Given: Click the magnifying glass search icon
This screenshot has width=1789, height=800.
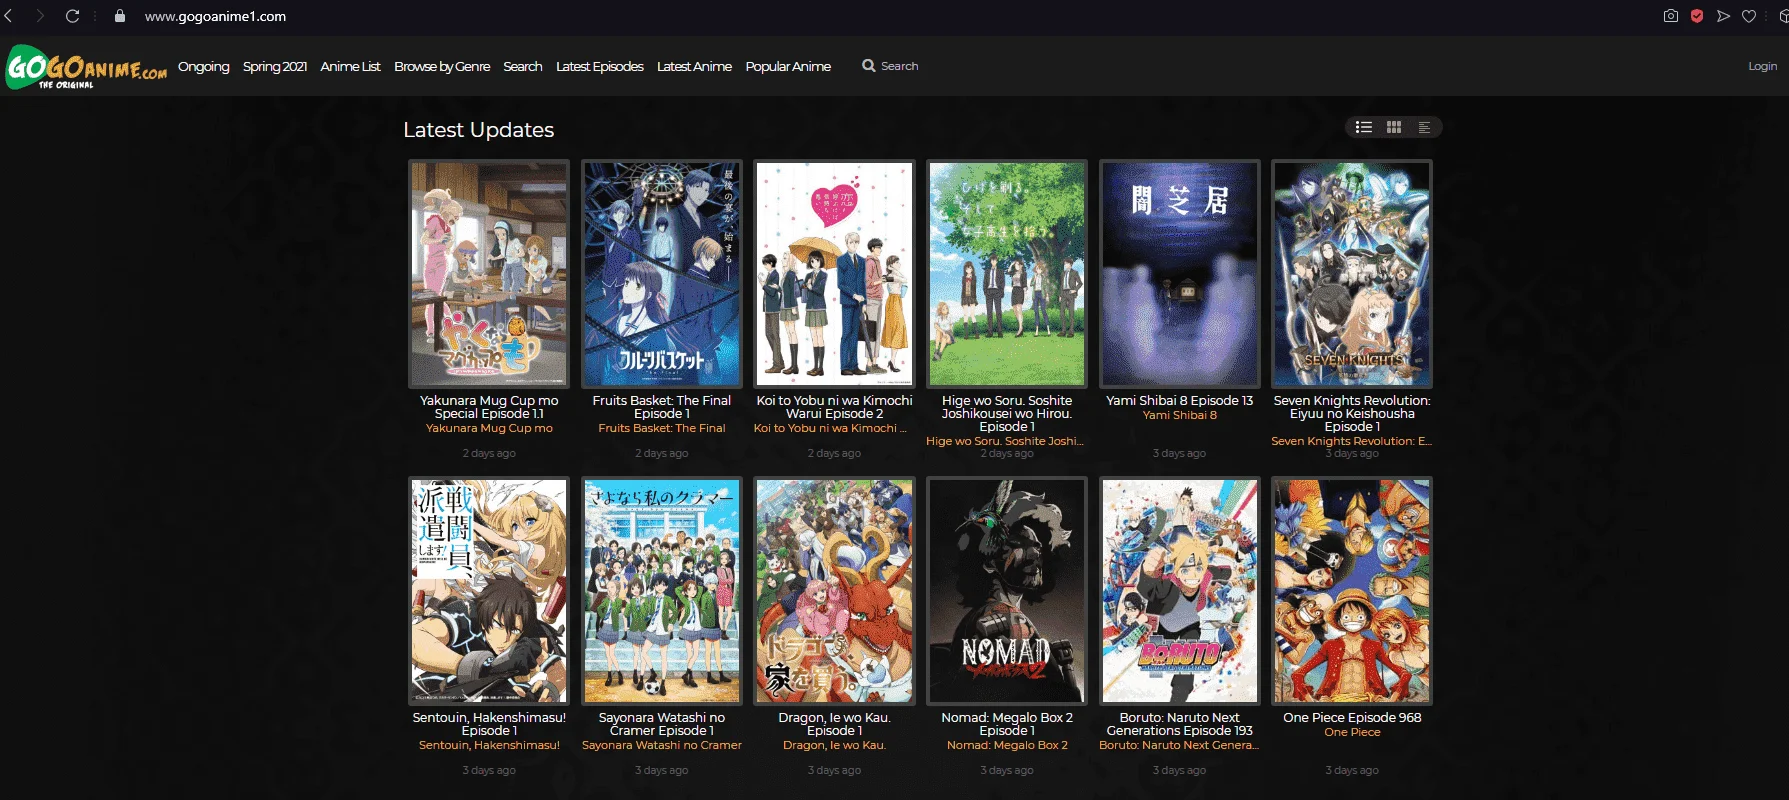Looking at the screenshot, I should coord(868,66).
